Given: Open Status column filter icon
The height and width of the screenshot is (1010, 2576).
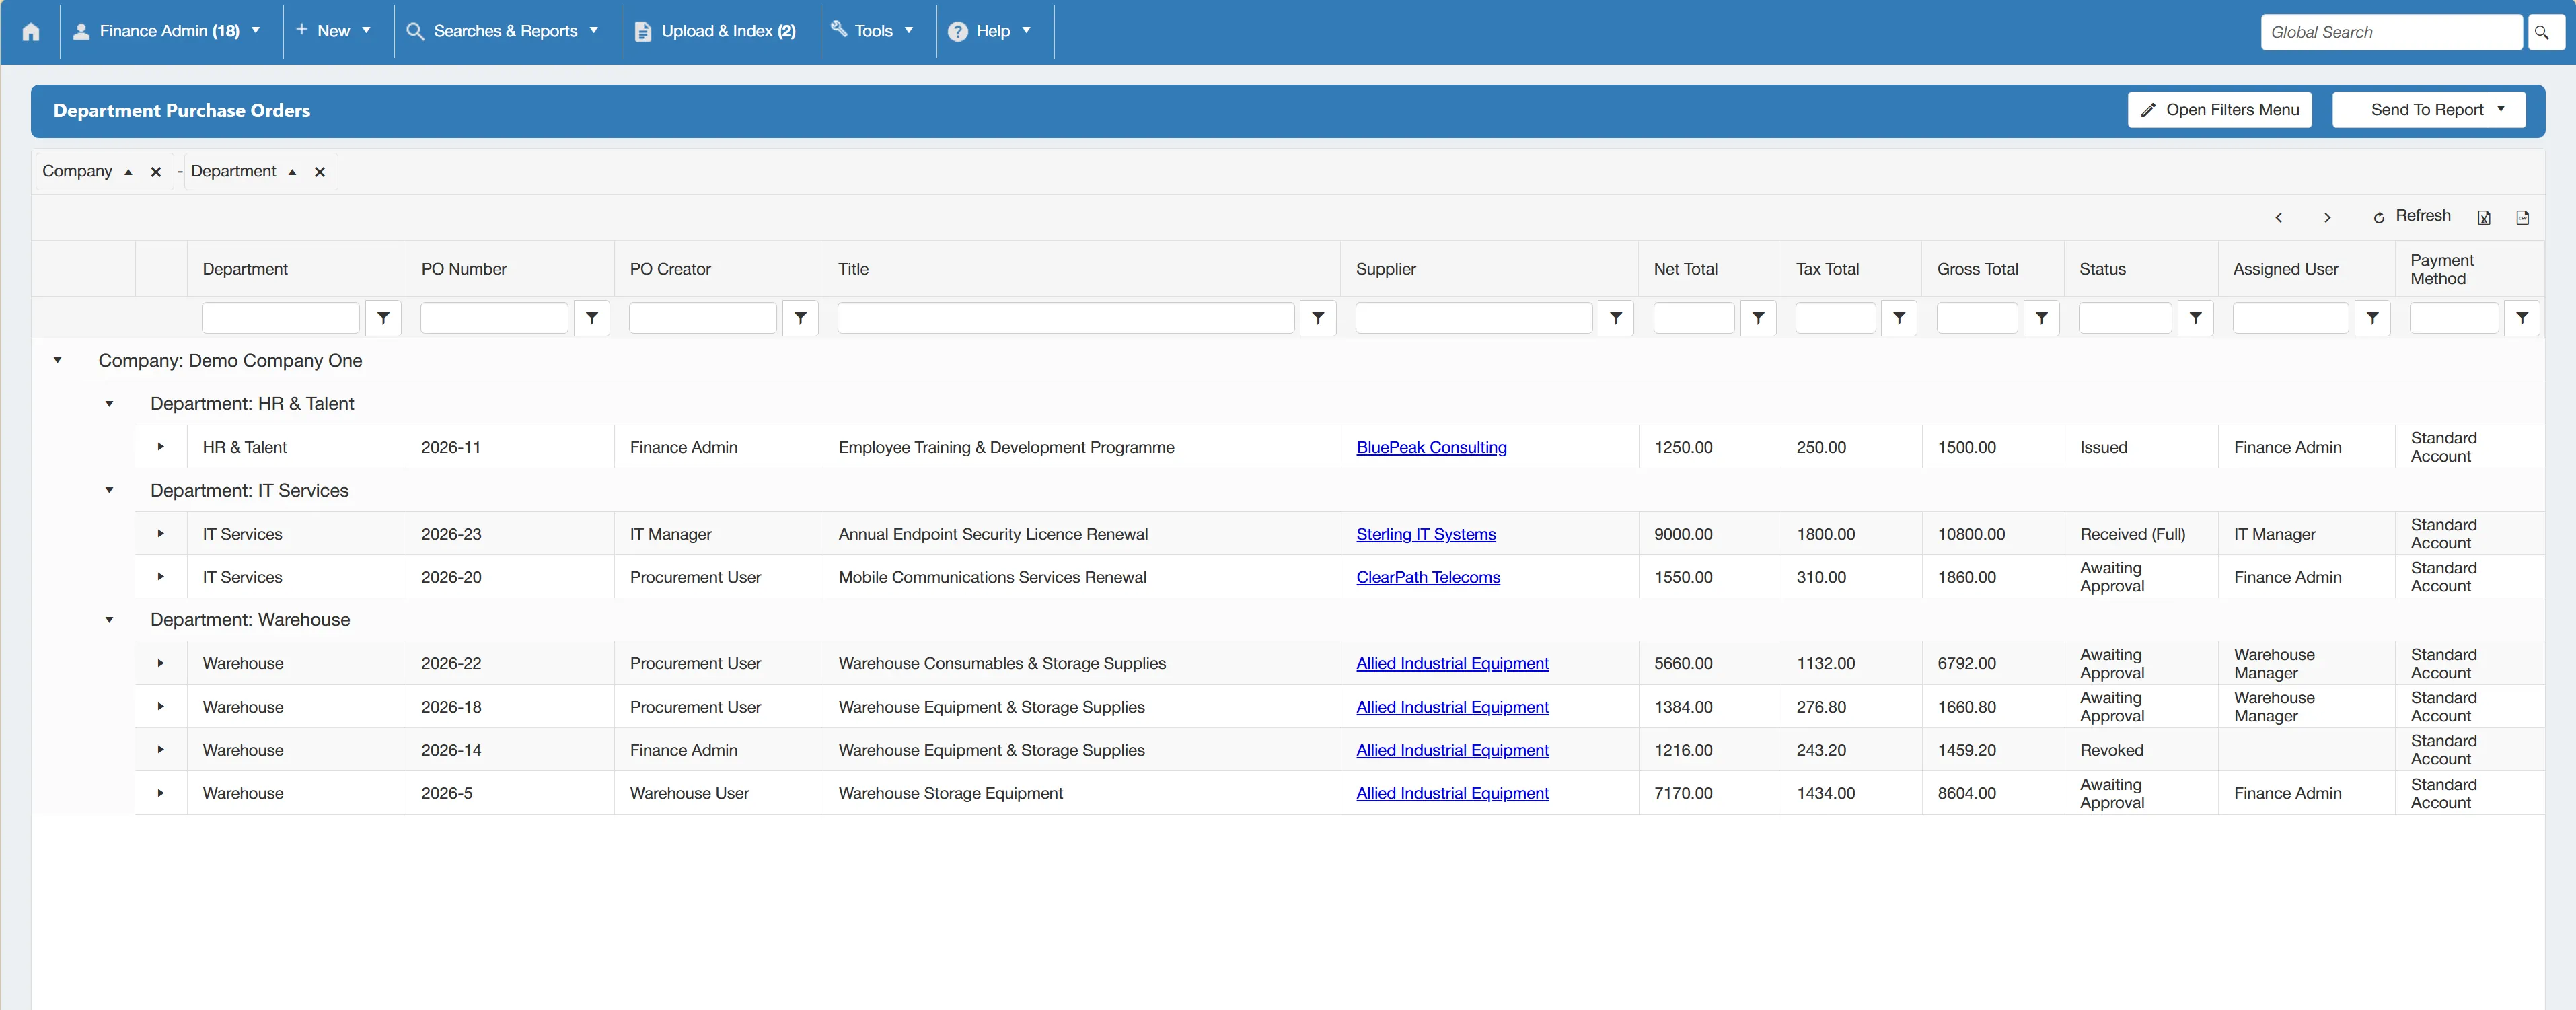Looking at the screenshot, I should pos(2195,318).
